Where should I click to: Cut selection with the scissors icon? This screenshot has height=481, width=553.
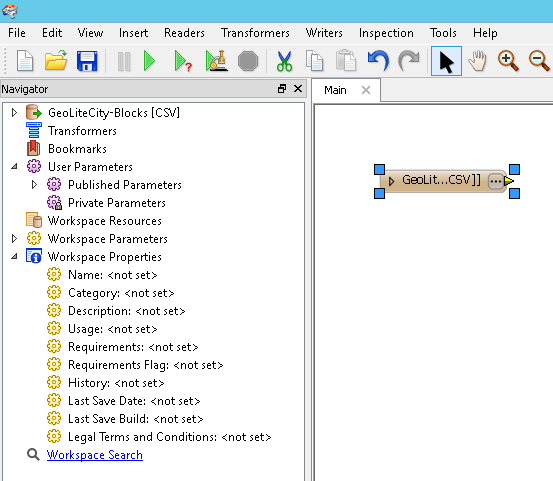point(284,61)
